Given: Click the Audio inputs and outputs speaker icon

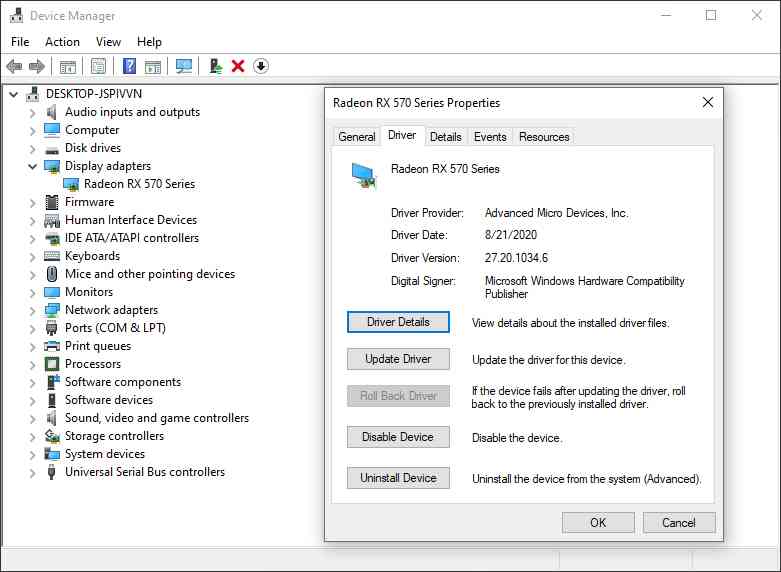Looking at the screenshot, I should pyautogui.click(x=52, y=112).
